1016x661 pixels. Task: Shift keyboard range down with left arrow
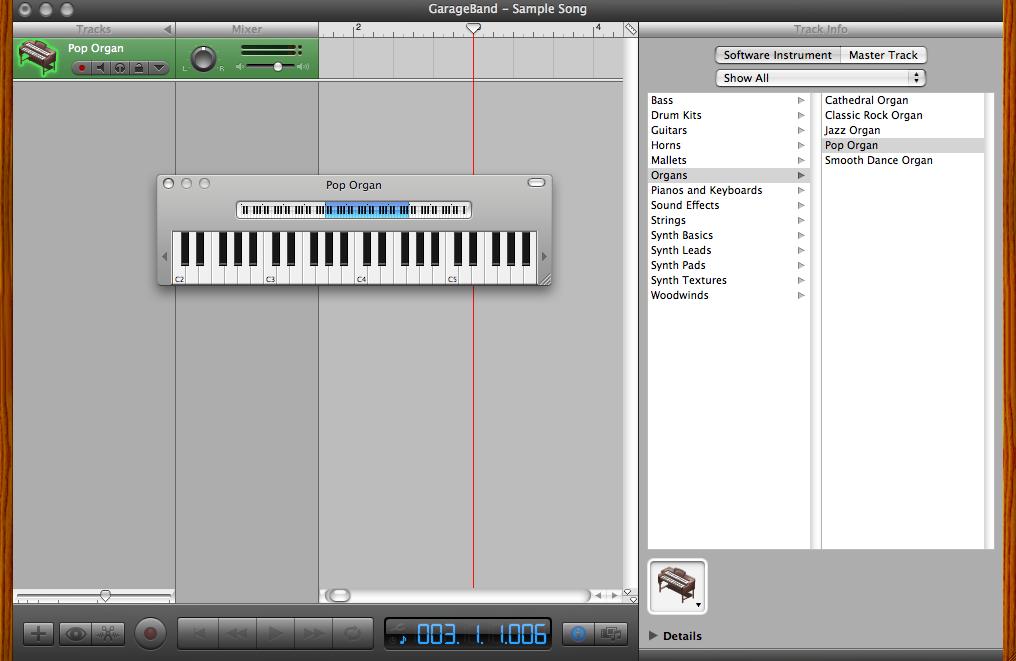click(x=165, y=257)
